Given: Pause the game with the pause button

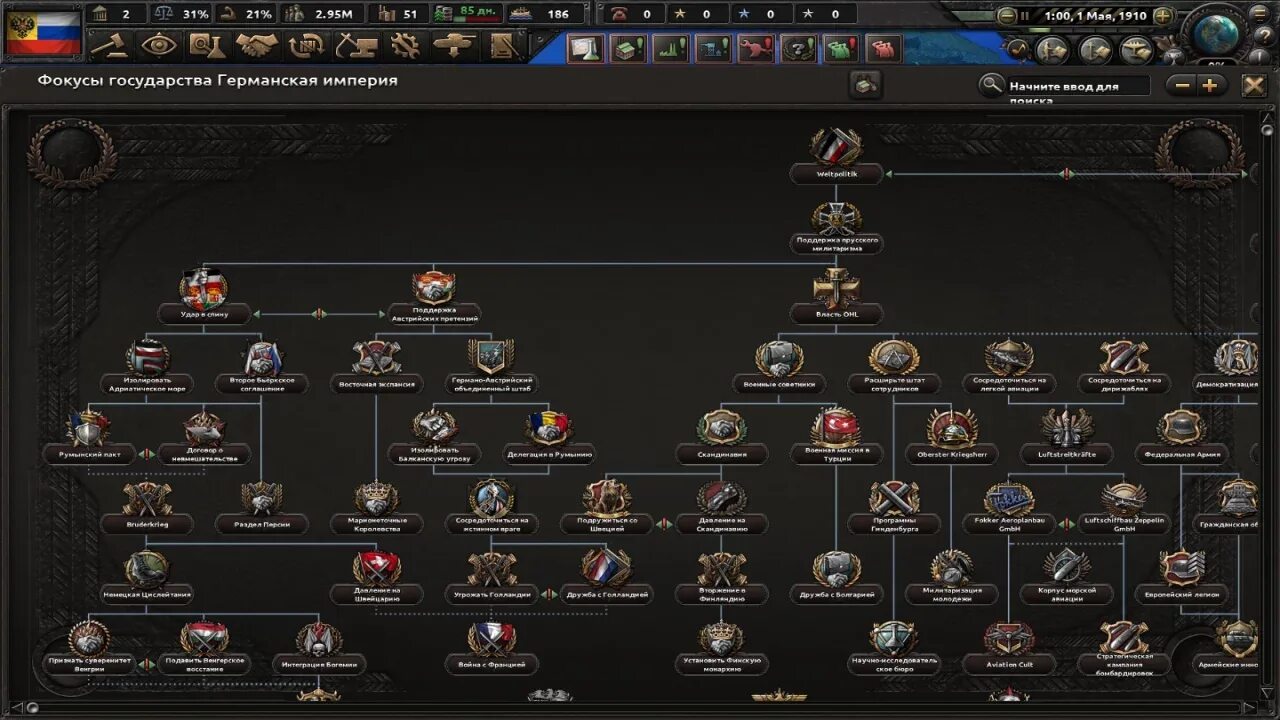Looking at the screenshot, I should click(x=1023, y=16).
